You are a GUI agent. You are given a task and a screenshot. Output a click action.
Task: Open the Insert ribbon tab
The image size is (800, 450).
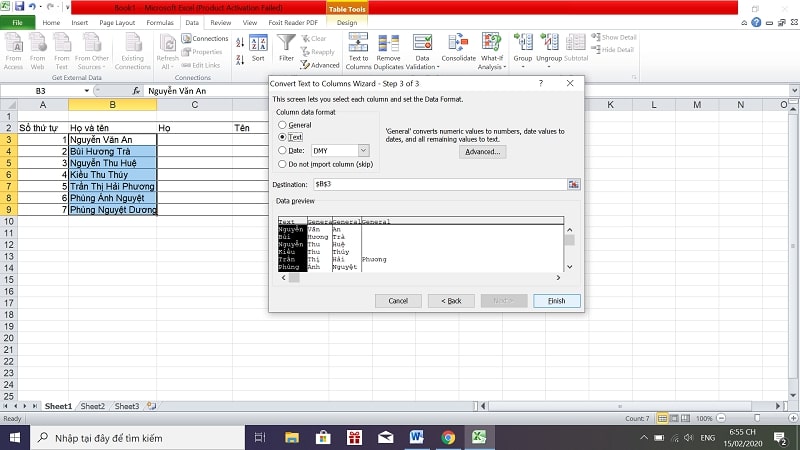80,22
